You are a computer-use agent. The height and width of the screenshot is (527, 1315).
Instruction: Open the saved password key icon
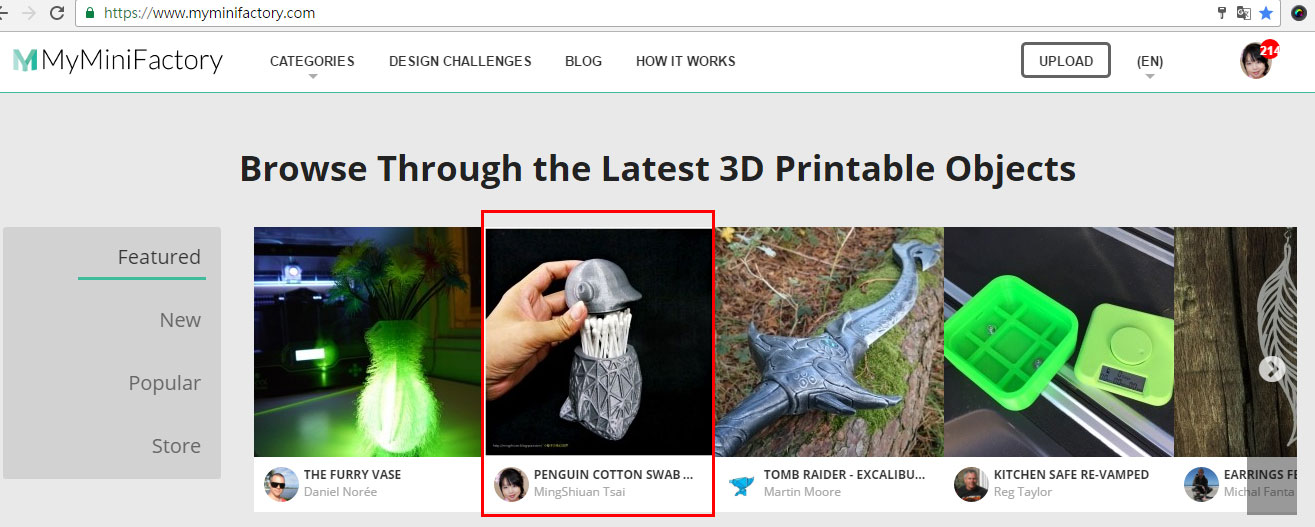pos(1221,13)
